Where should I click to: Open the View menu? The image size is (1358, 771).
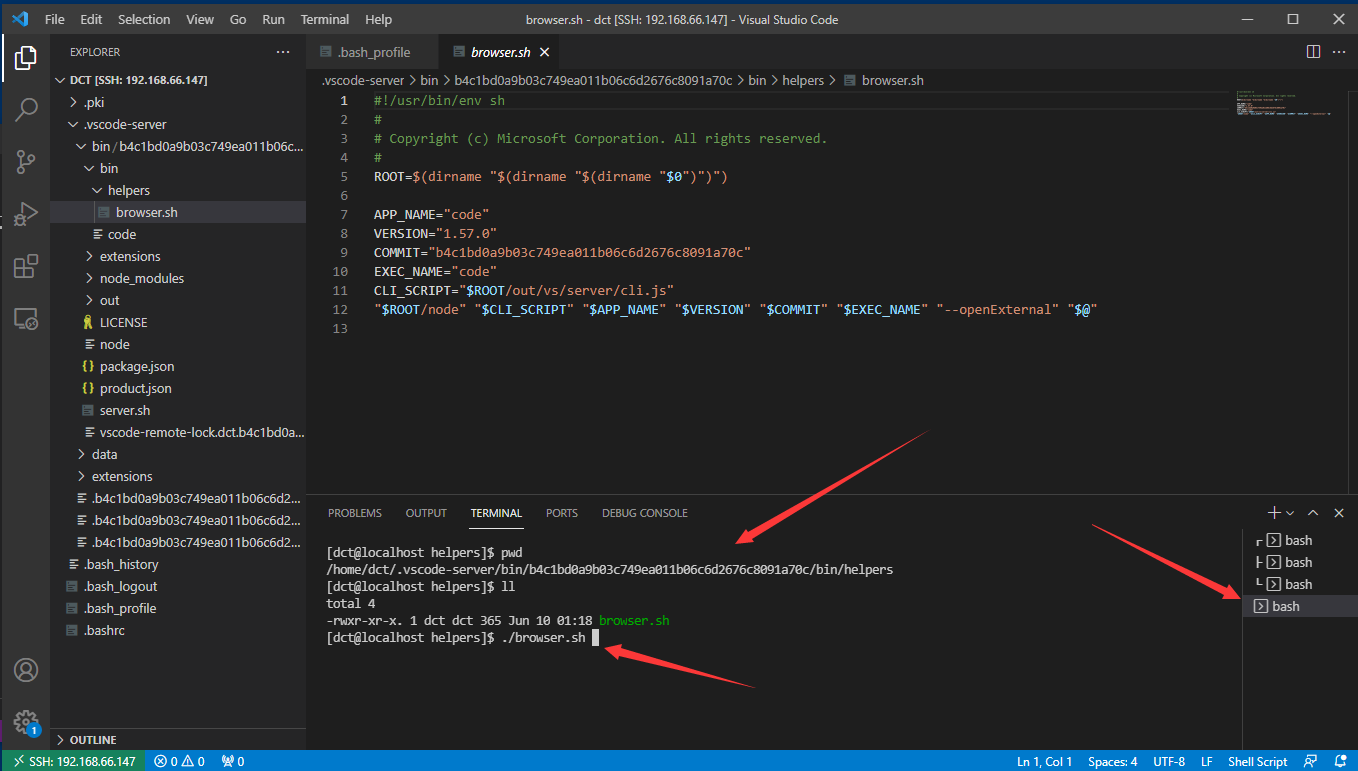pyautogui.click(x=200, y=19)
